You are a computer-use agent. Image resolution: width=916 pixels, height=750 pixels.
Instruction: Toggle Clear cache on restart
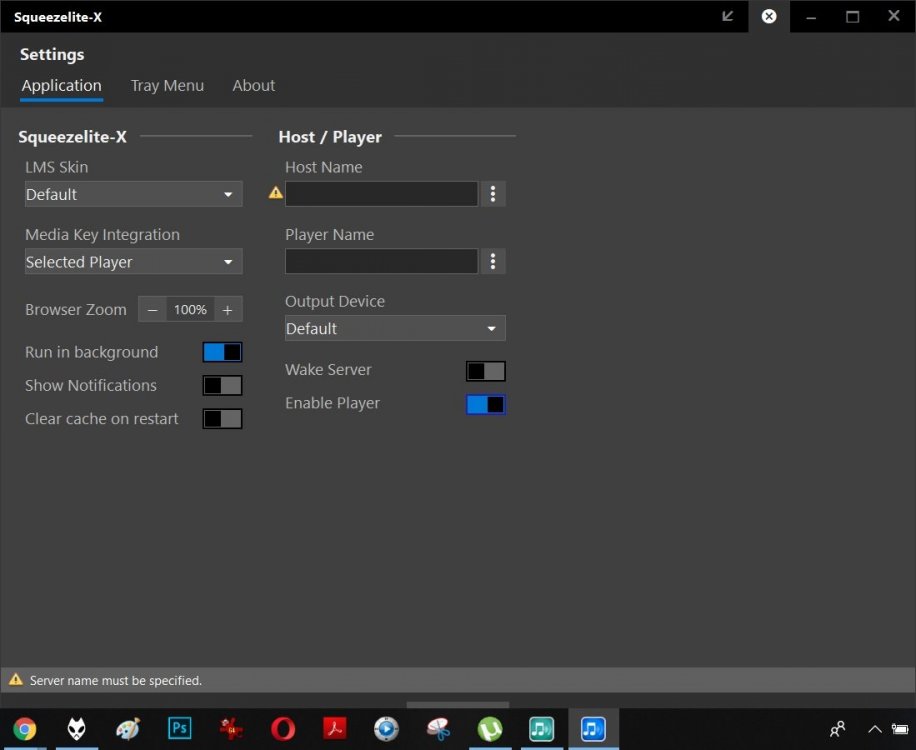222,419
